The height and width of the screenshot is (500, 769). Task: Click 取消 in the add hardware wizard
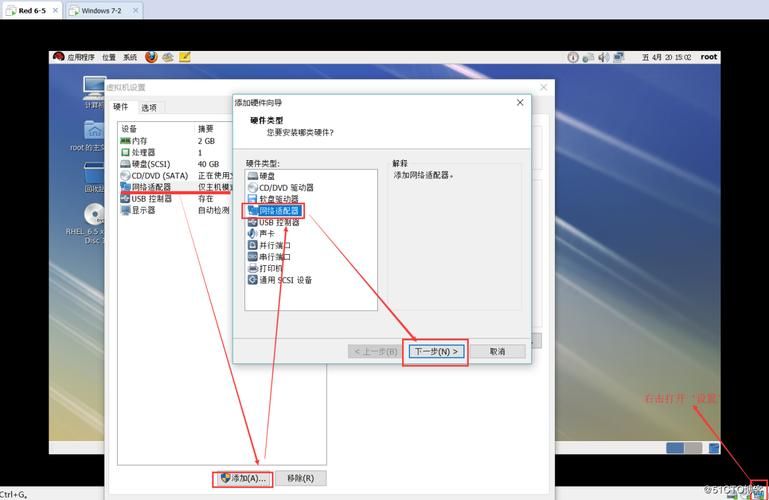click(x=497, y=351)
